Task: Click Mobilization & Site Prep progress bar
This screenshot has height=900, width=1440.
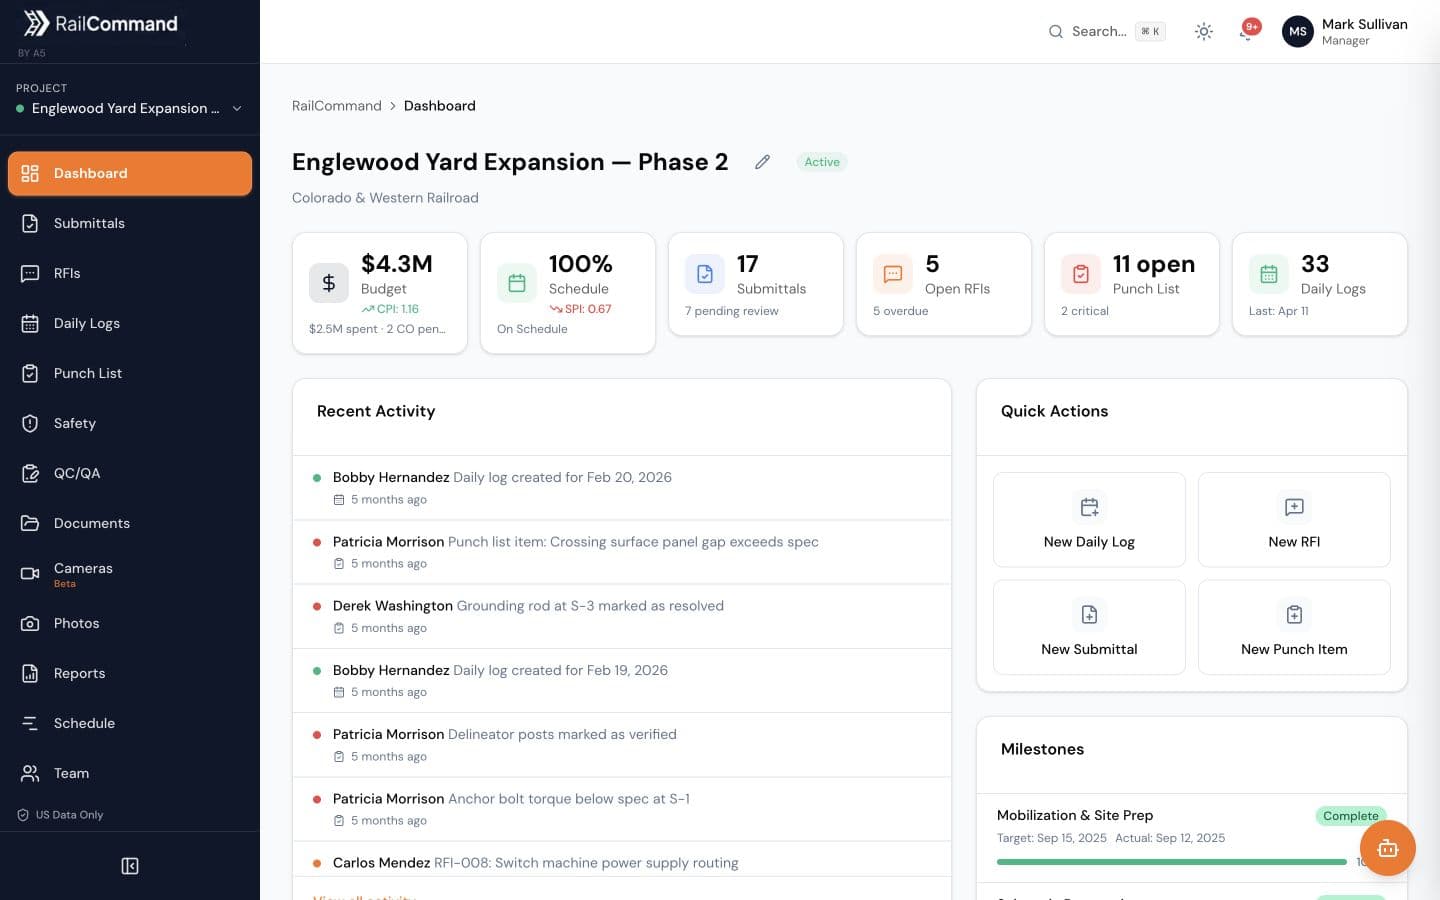Action: [1172, 862]
